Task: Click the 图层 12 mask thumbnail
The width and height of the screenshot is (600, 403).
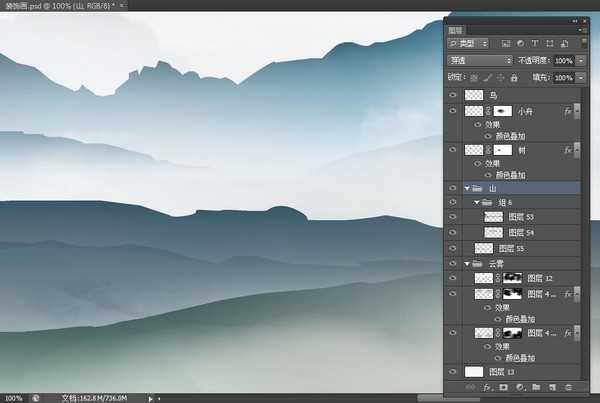Action: coord(512,278)
